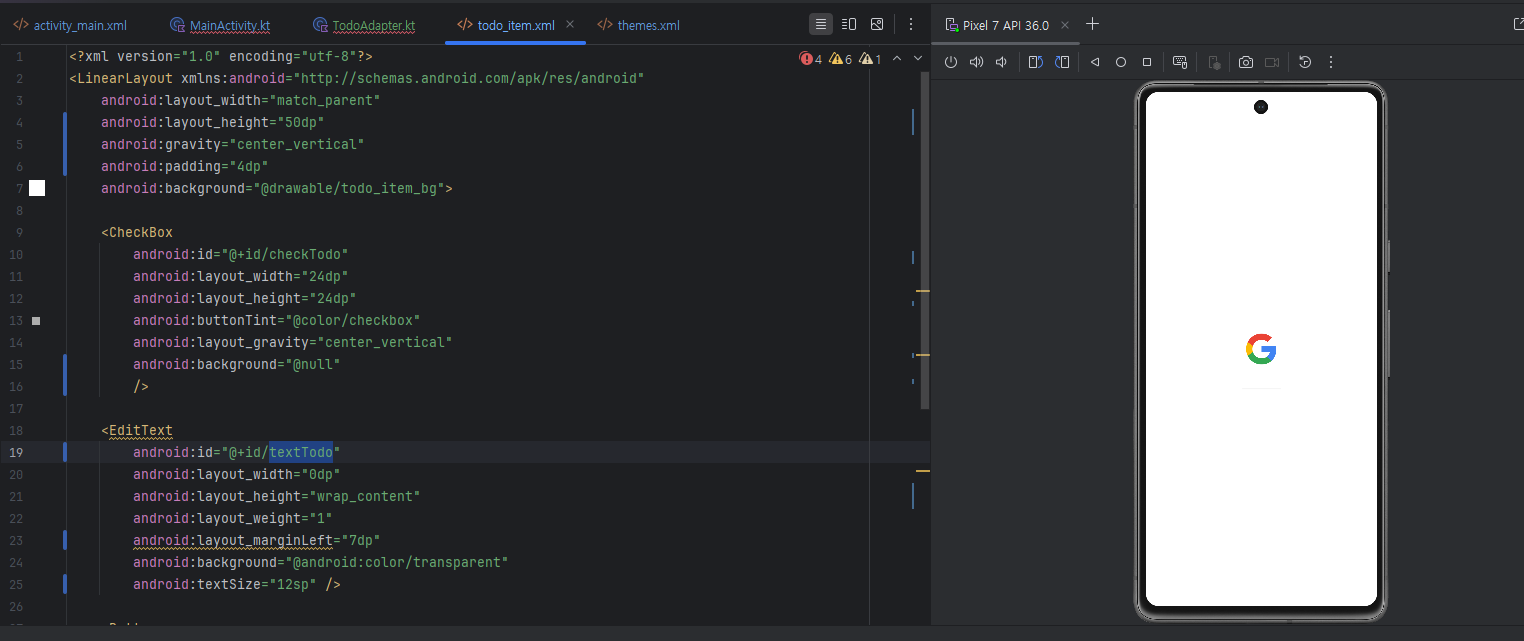The image size is (1524, 641).
Task: Click emulator Back navigation button
Action: [x=1095, y=62]
